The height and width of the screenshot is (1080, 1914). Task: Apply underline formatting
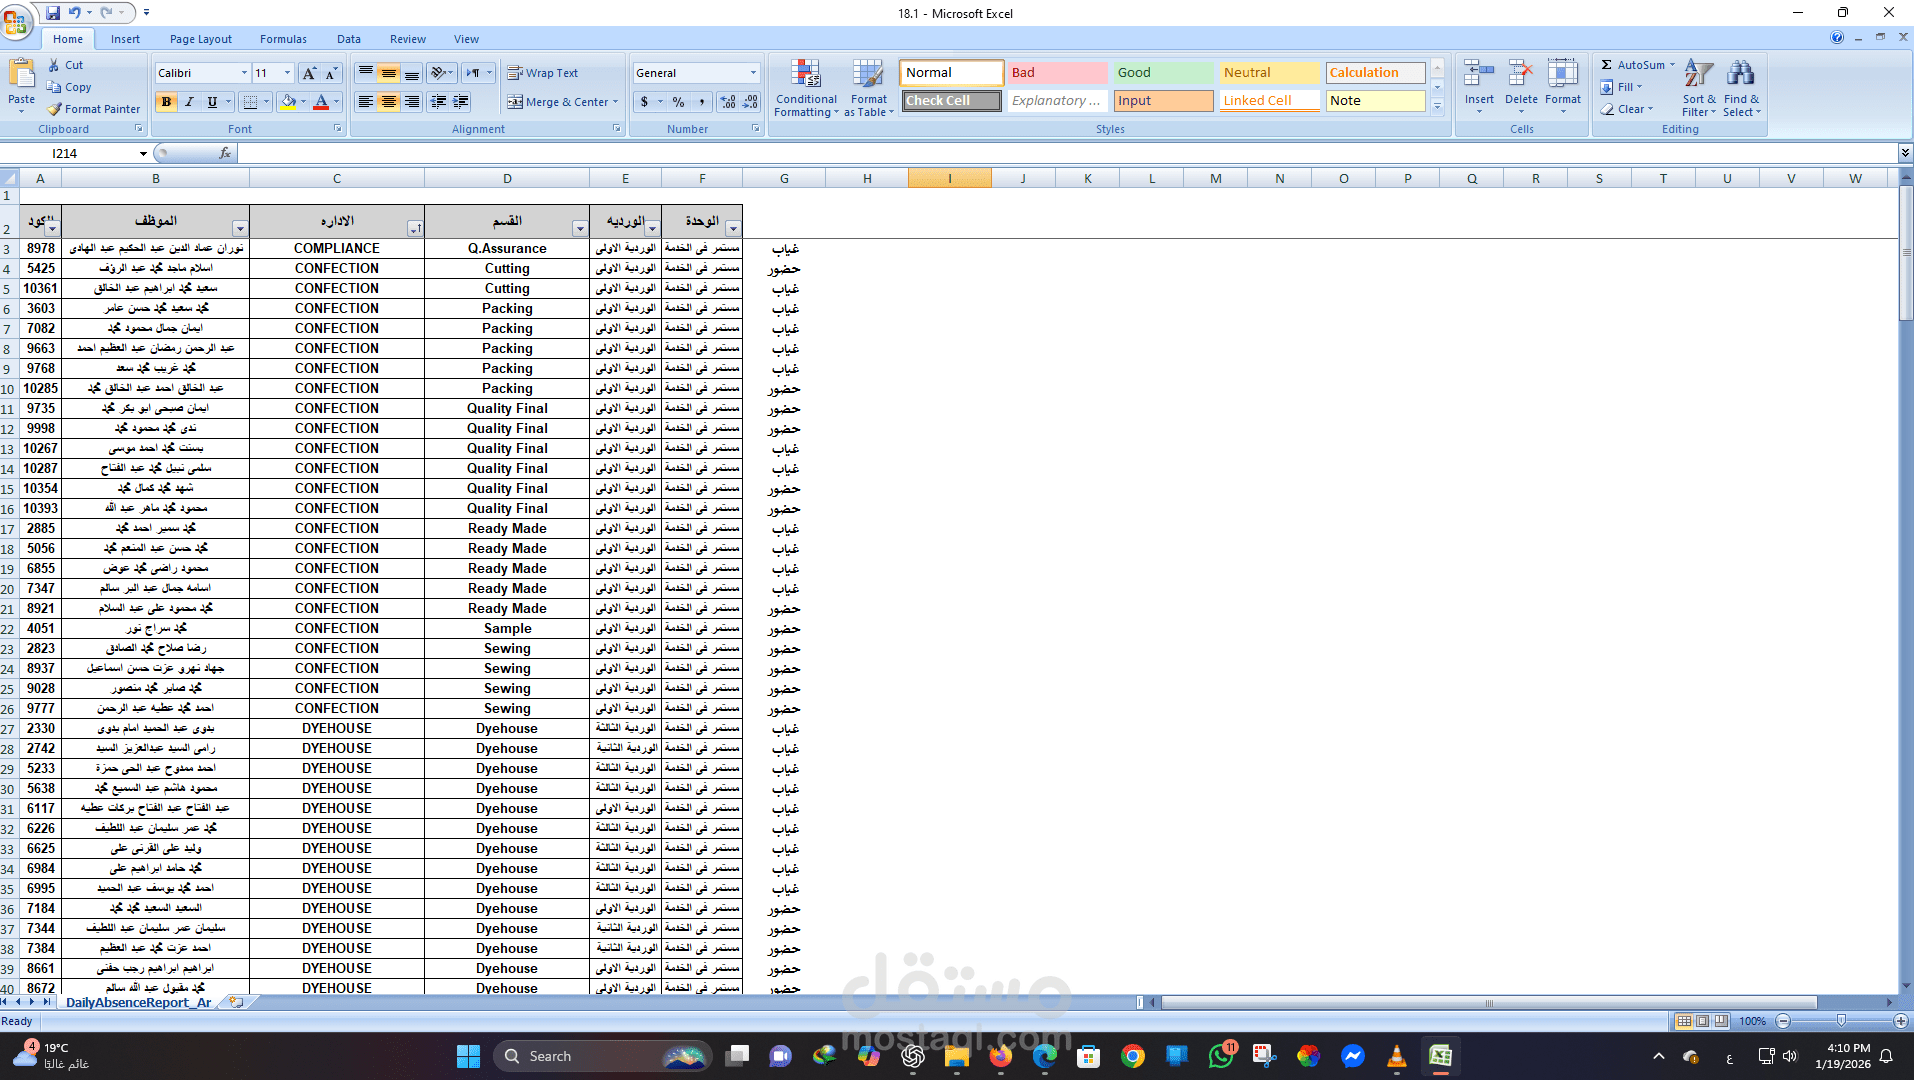[212, 102]
